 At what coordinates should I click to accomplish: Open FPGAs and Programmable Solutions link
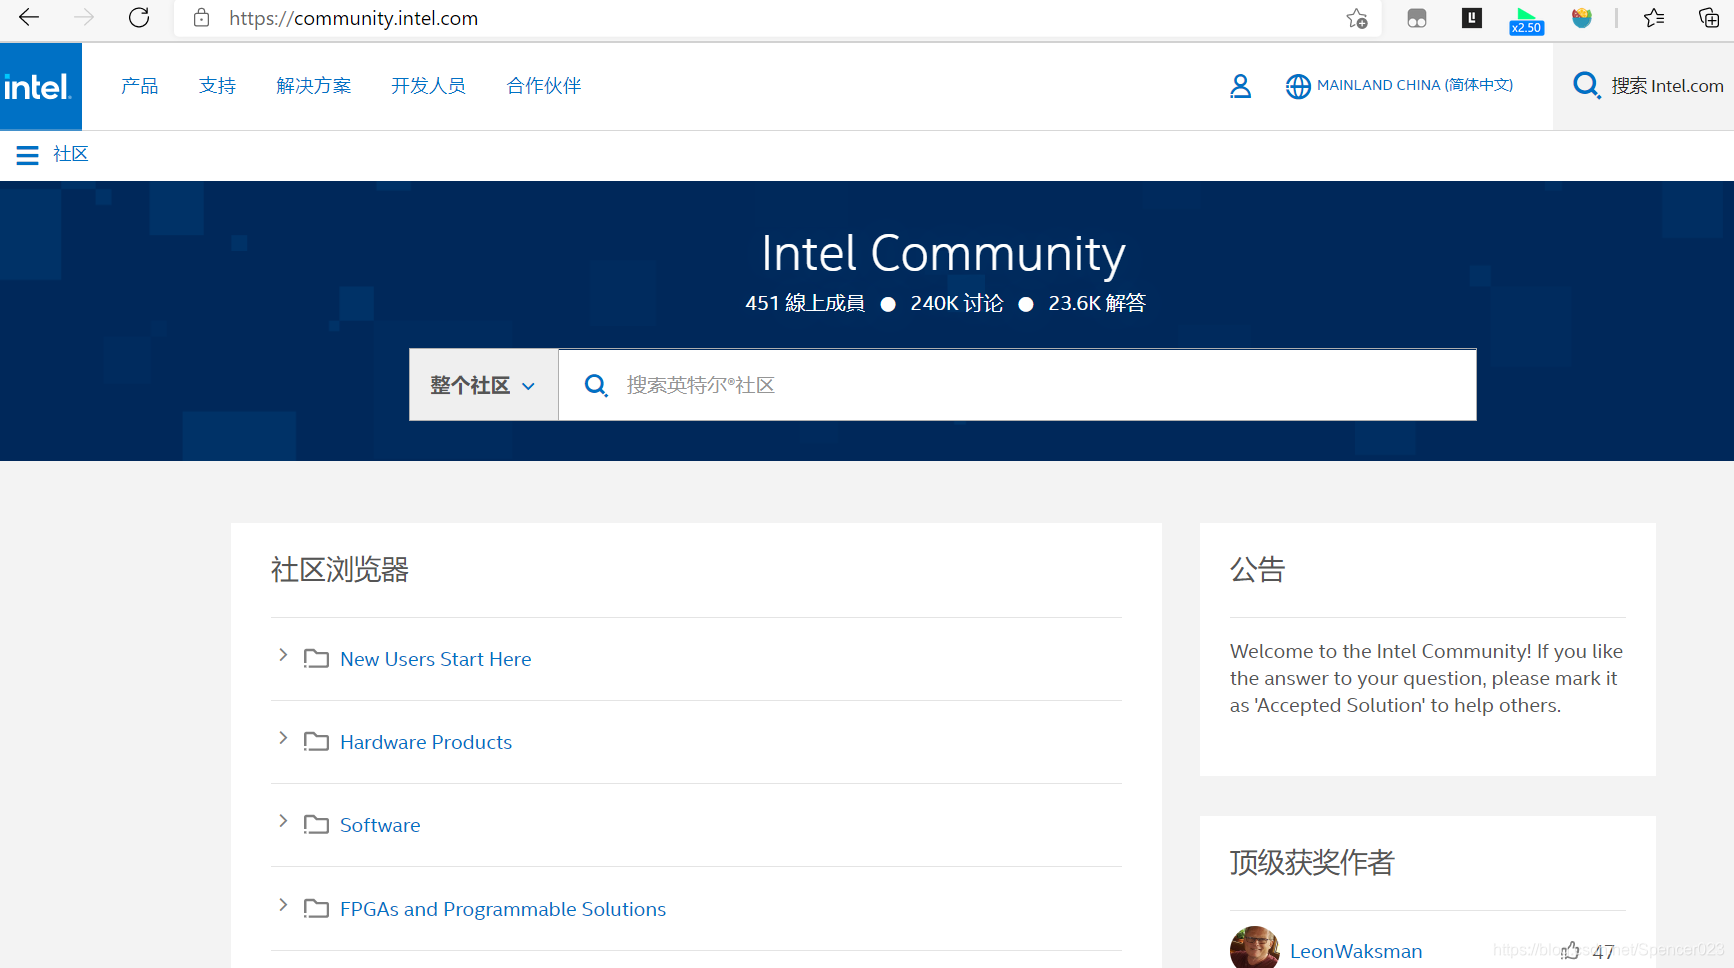point(503,909)
